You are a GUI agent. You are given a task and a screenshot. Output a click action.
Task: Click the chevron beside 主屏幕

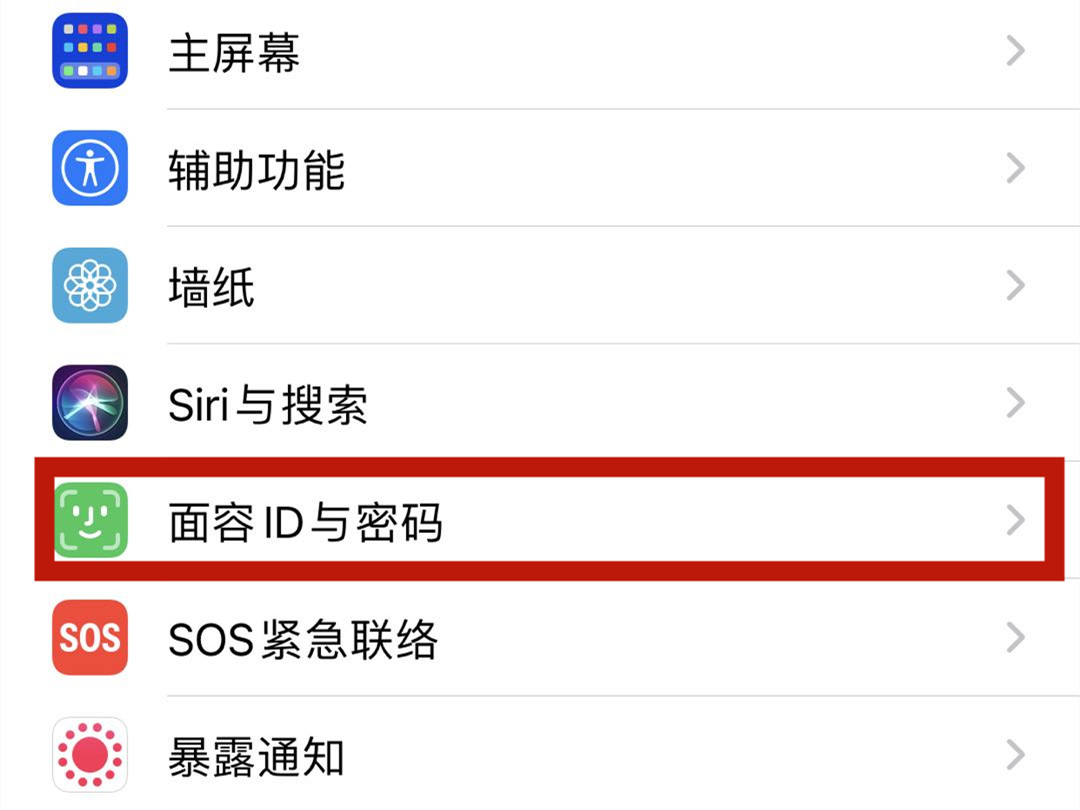tap(1016, 51)
